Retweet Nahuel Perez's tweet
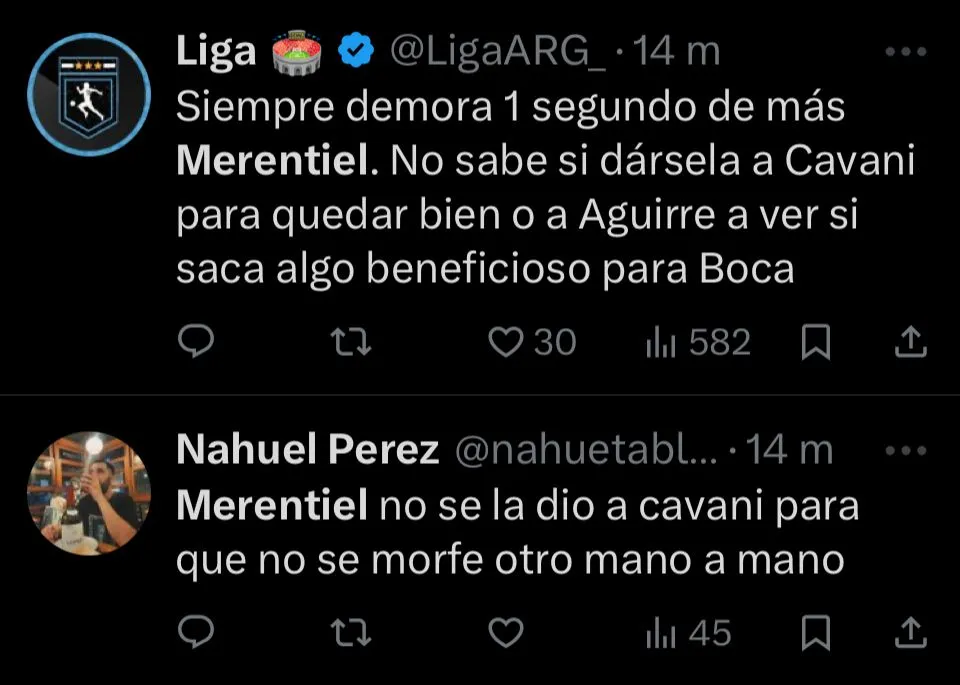Image resolution: width=960 pixels, height=685 pixels. [351, 632]
